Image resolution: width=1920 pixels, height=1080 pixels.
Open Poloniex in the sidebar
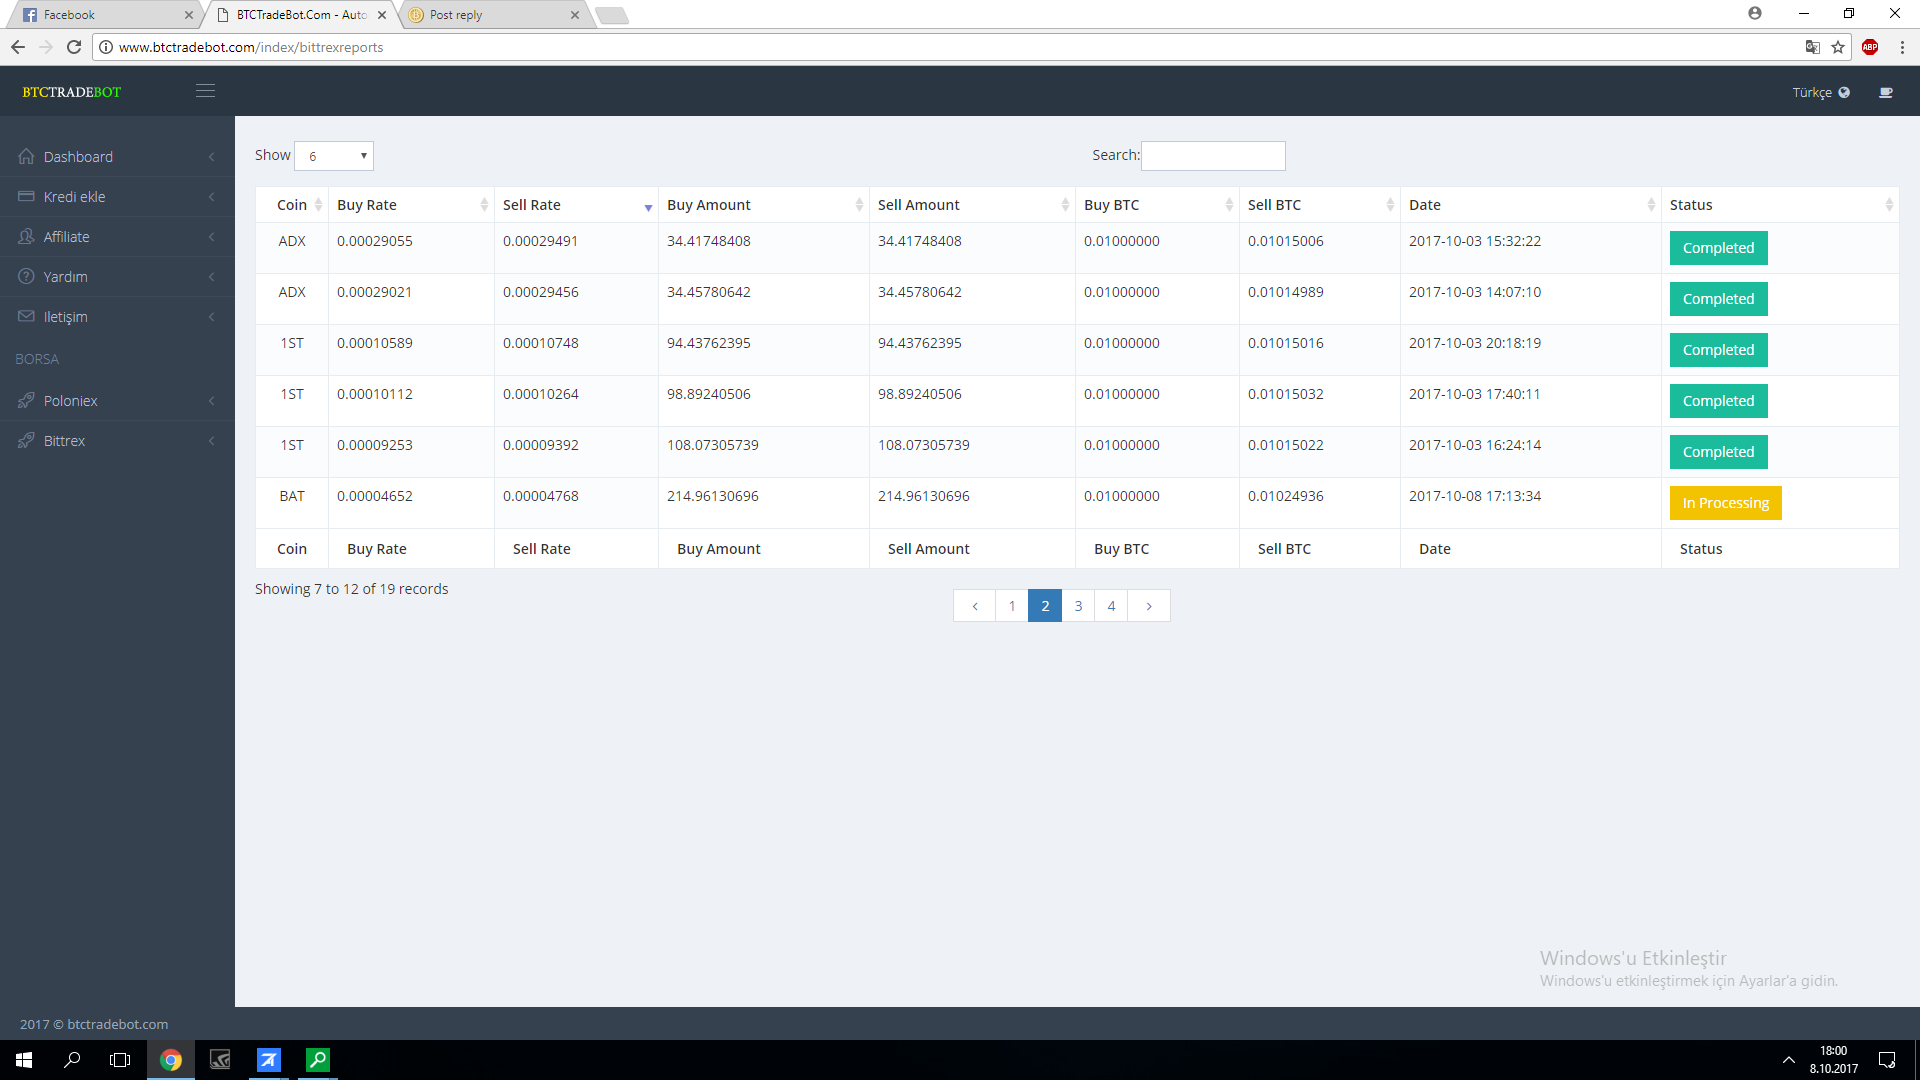pos(117,401)
